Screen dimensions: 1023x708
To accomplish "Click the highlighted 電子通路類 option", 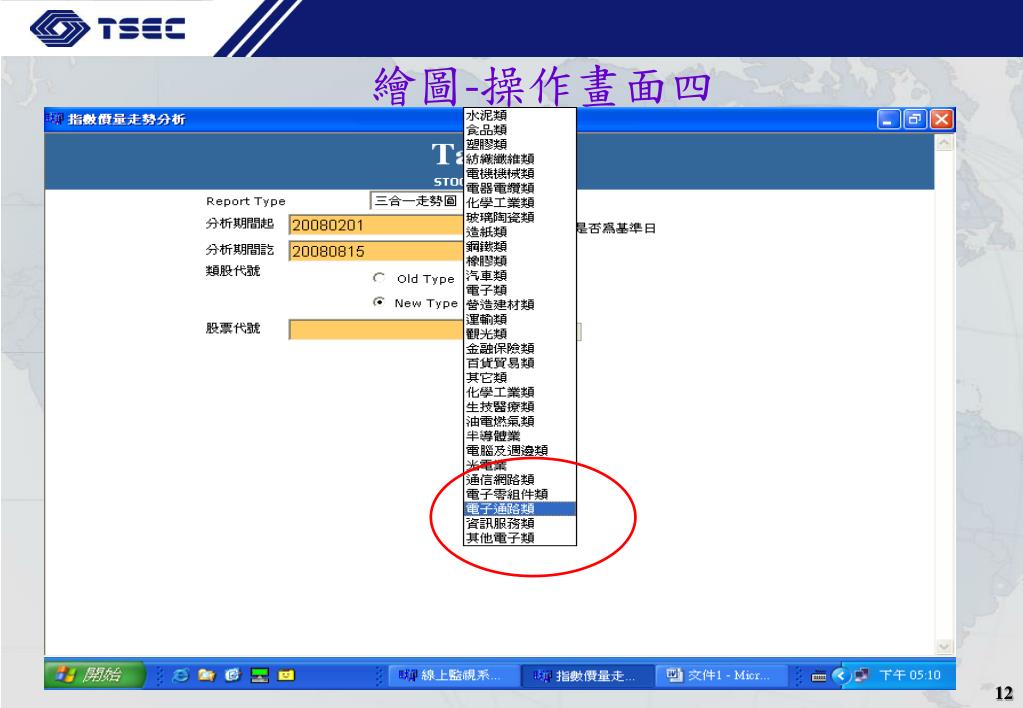I will coord(519,509).
